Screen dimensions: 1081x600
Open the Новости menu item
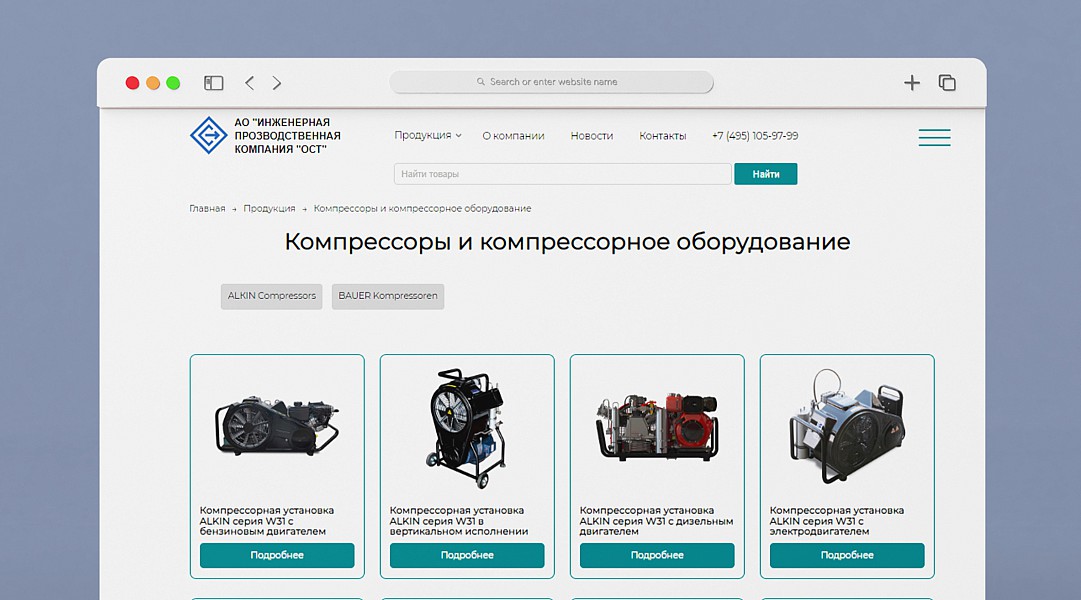click(591, 135)
